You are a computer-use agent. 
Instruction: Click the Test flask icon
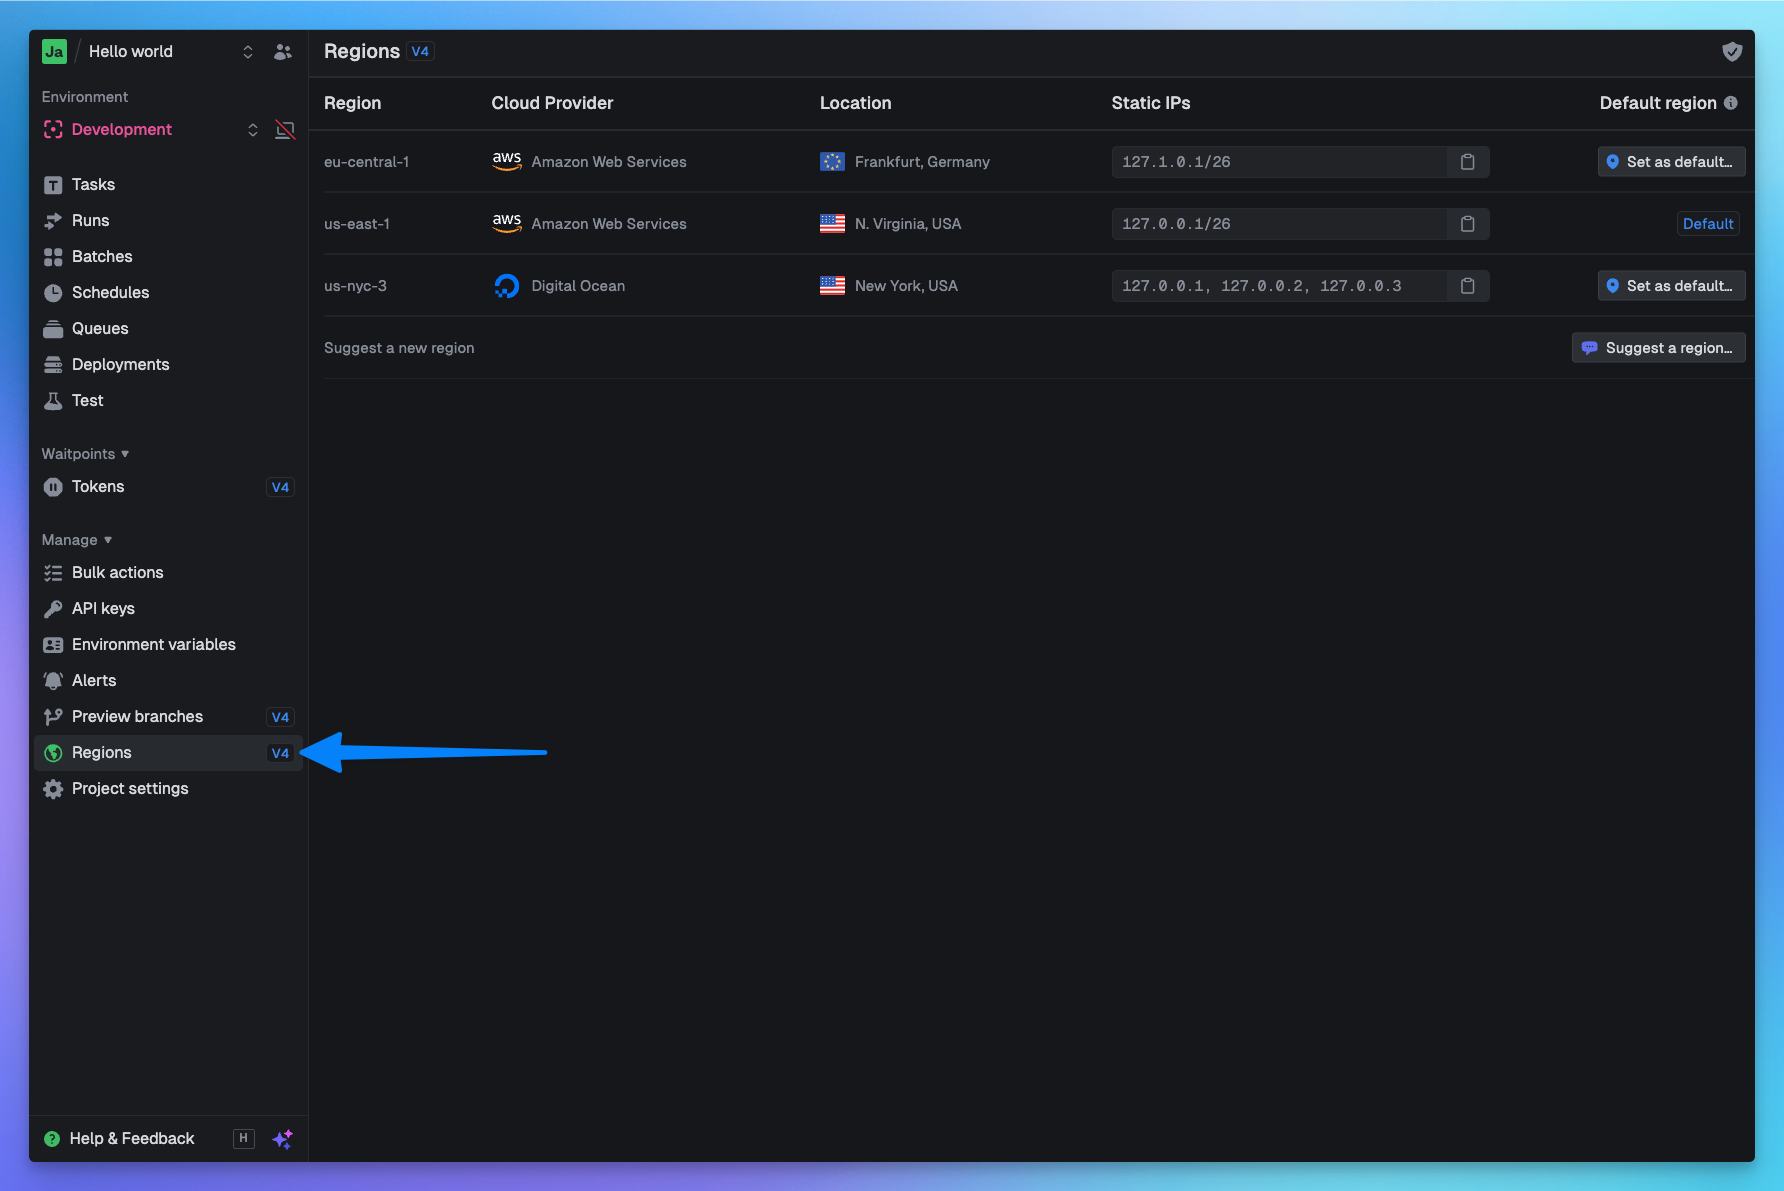tap(53, 401)
